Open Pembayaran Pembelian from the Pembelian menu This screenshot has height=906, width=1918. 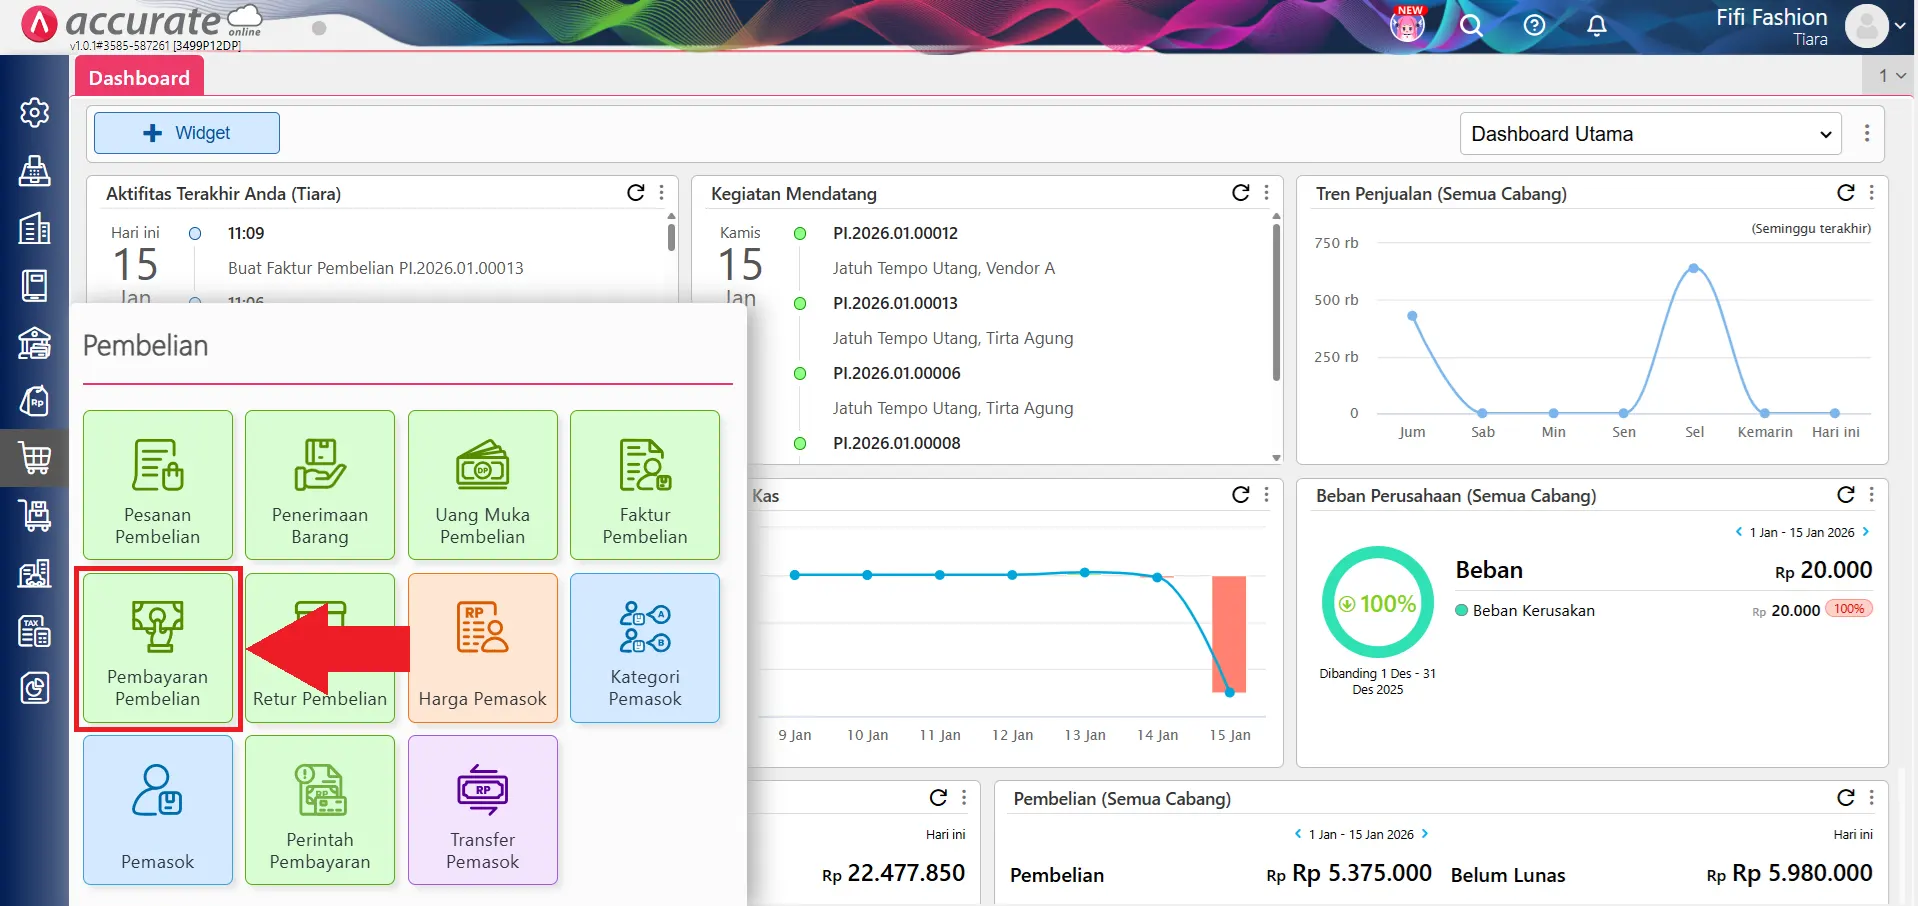157,648
